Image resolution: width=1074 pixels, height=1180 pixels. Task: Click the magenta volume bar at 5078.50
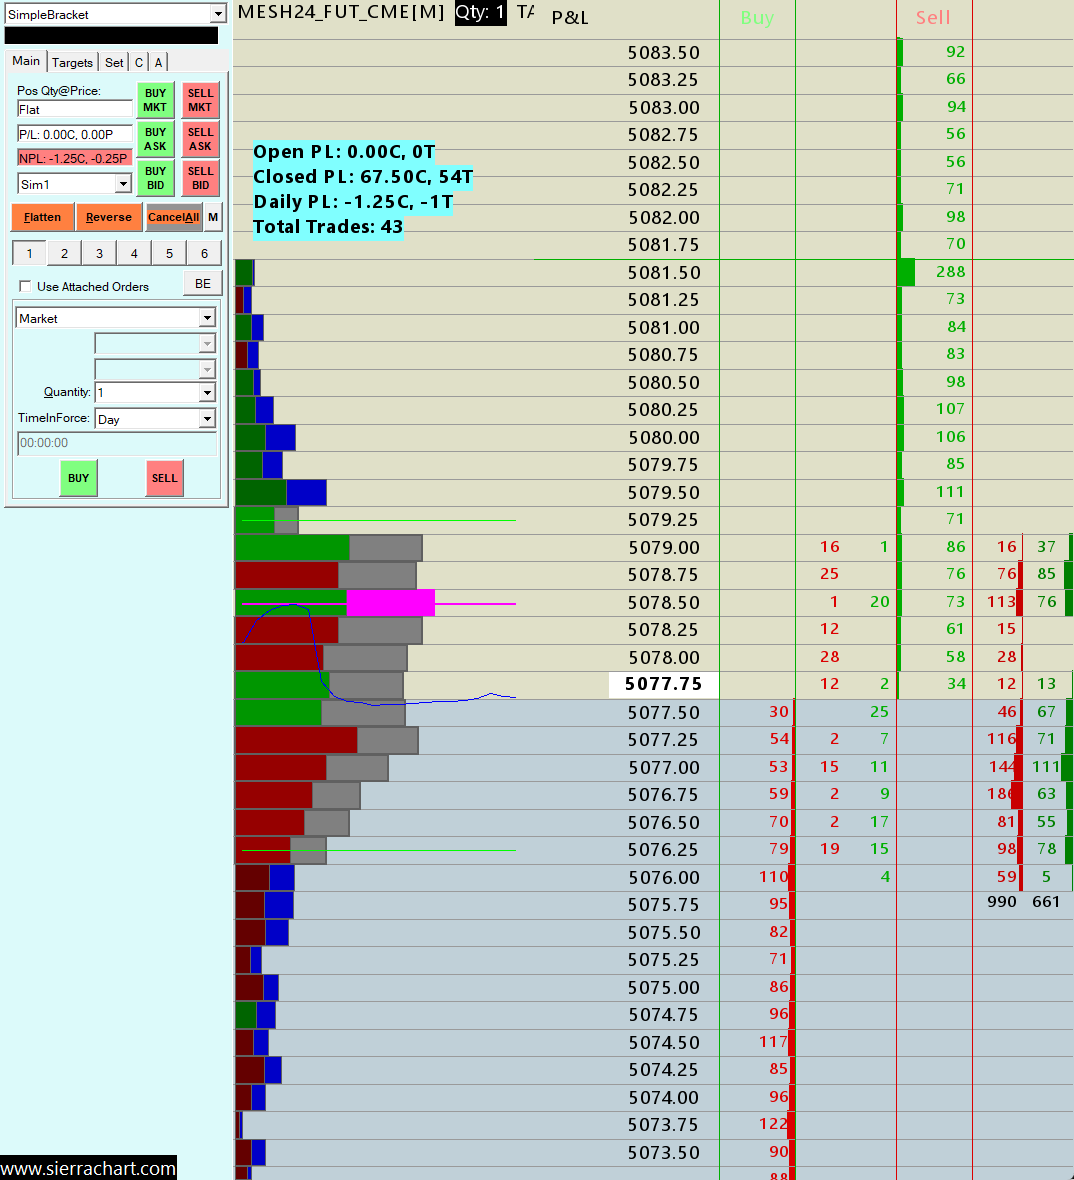pyautogui.click(x=391, y=602)
